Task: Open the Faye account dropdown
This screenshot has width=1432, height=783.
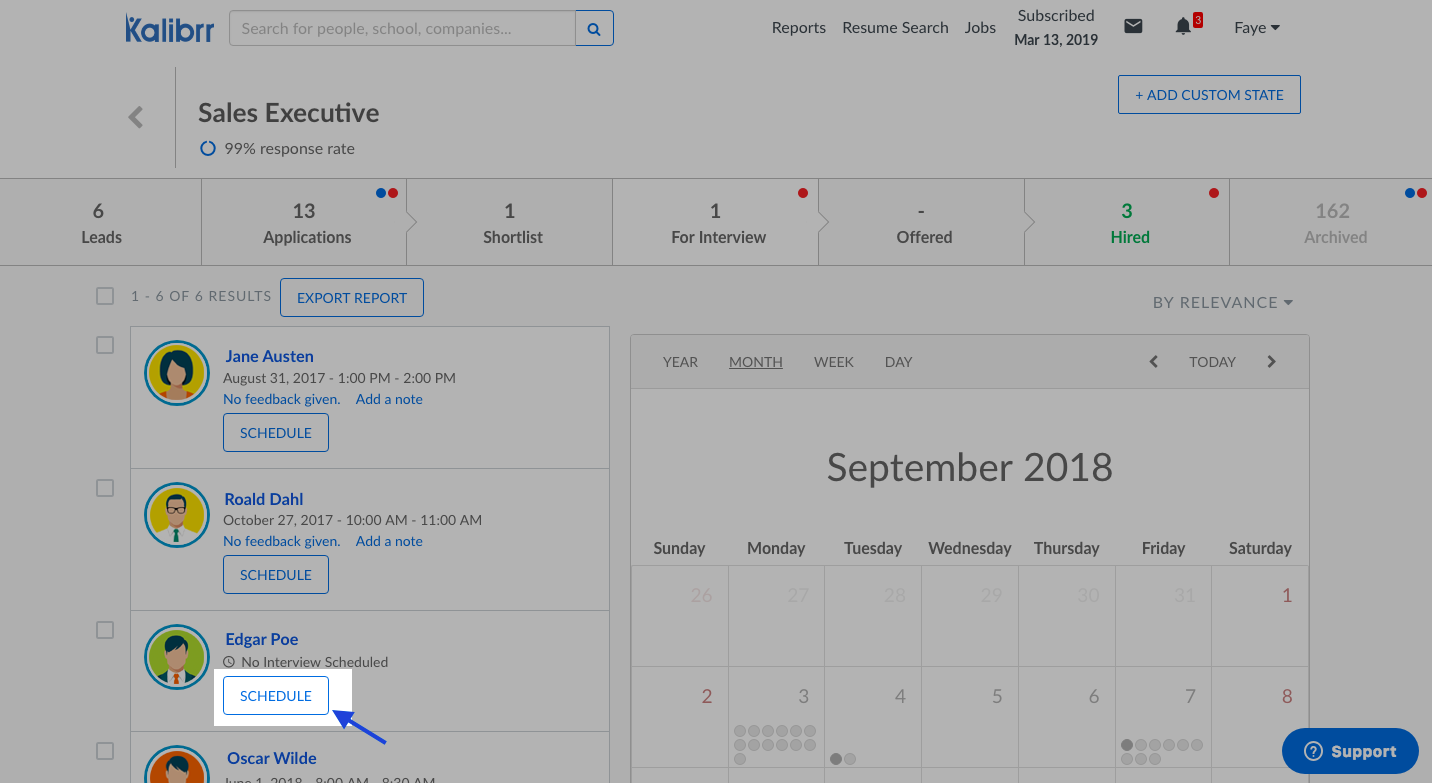Action: [1256, 28]
